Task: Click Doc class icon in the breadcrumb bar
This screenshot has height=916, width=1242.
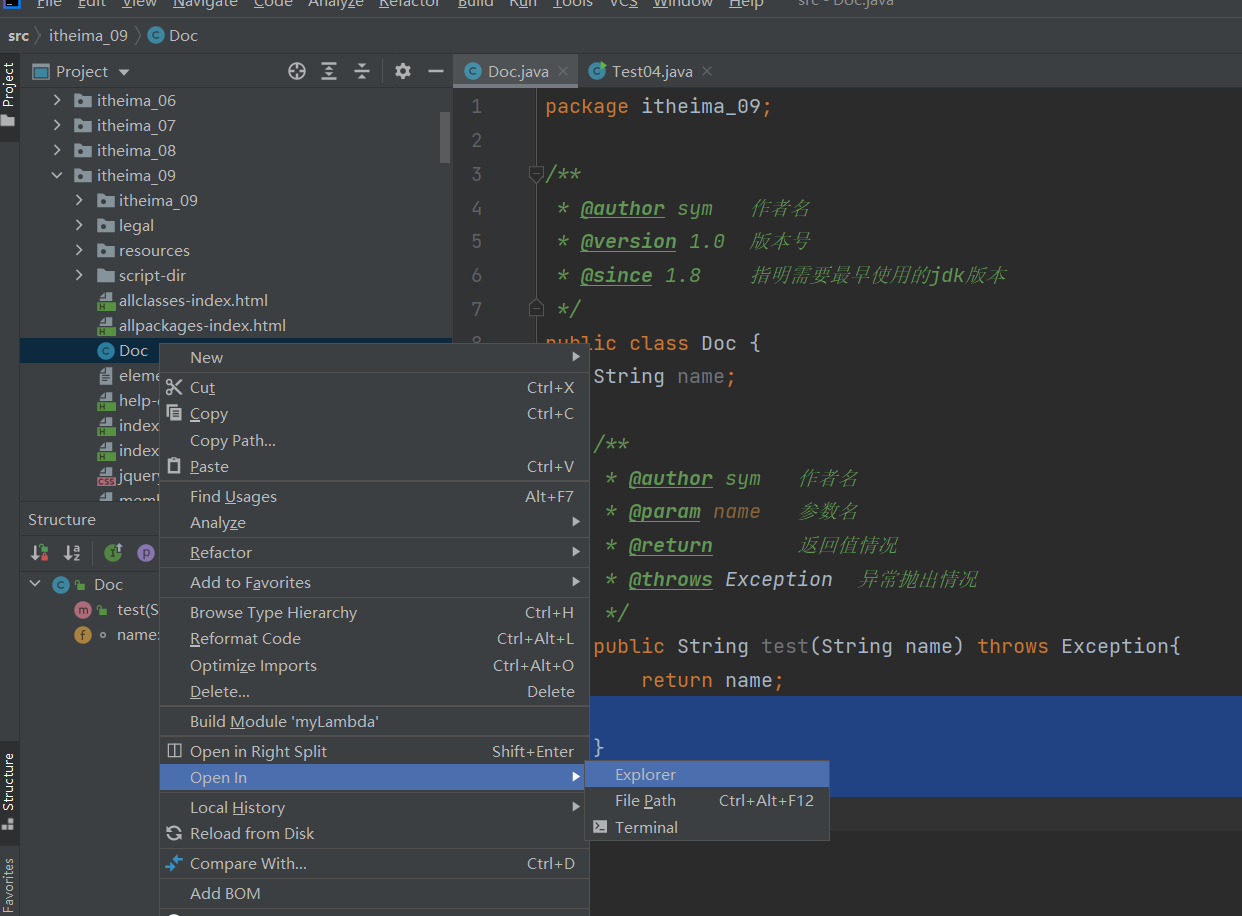Action: 156,36
